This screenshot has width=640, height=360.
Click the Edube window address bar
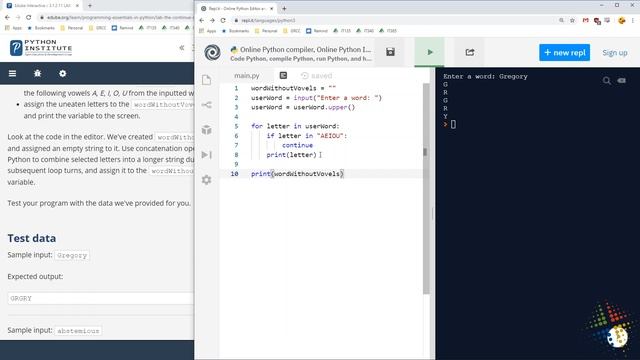point(116,18)
